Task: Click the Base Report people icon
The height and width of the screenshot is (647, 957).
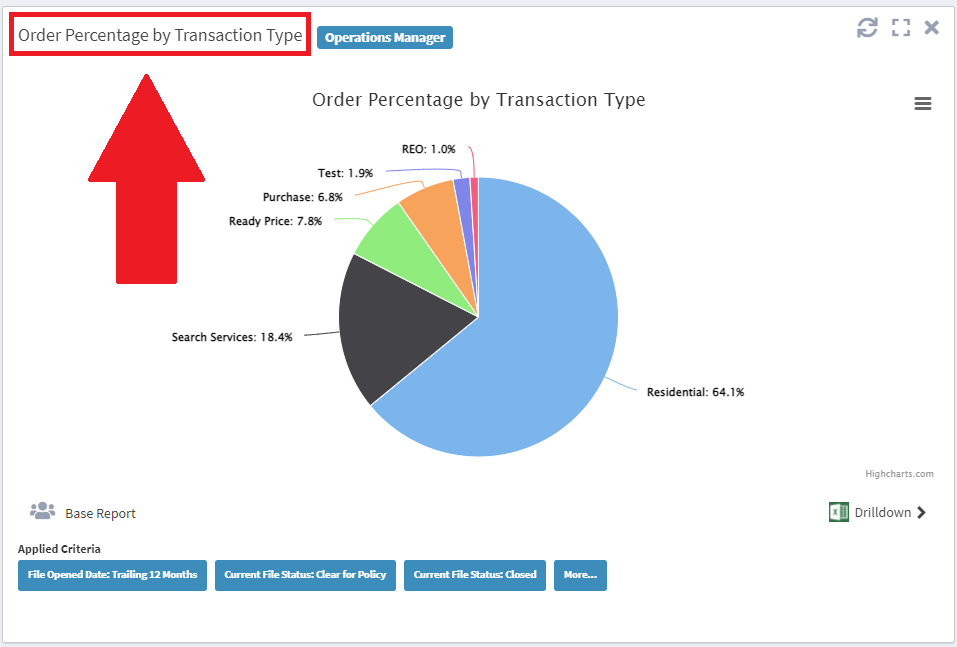Action: [x=42, y=512]
